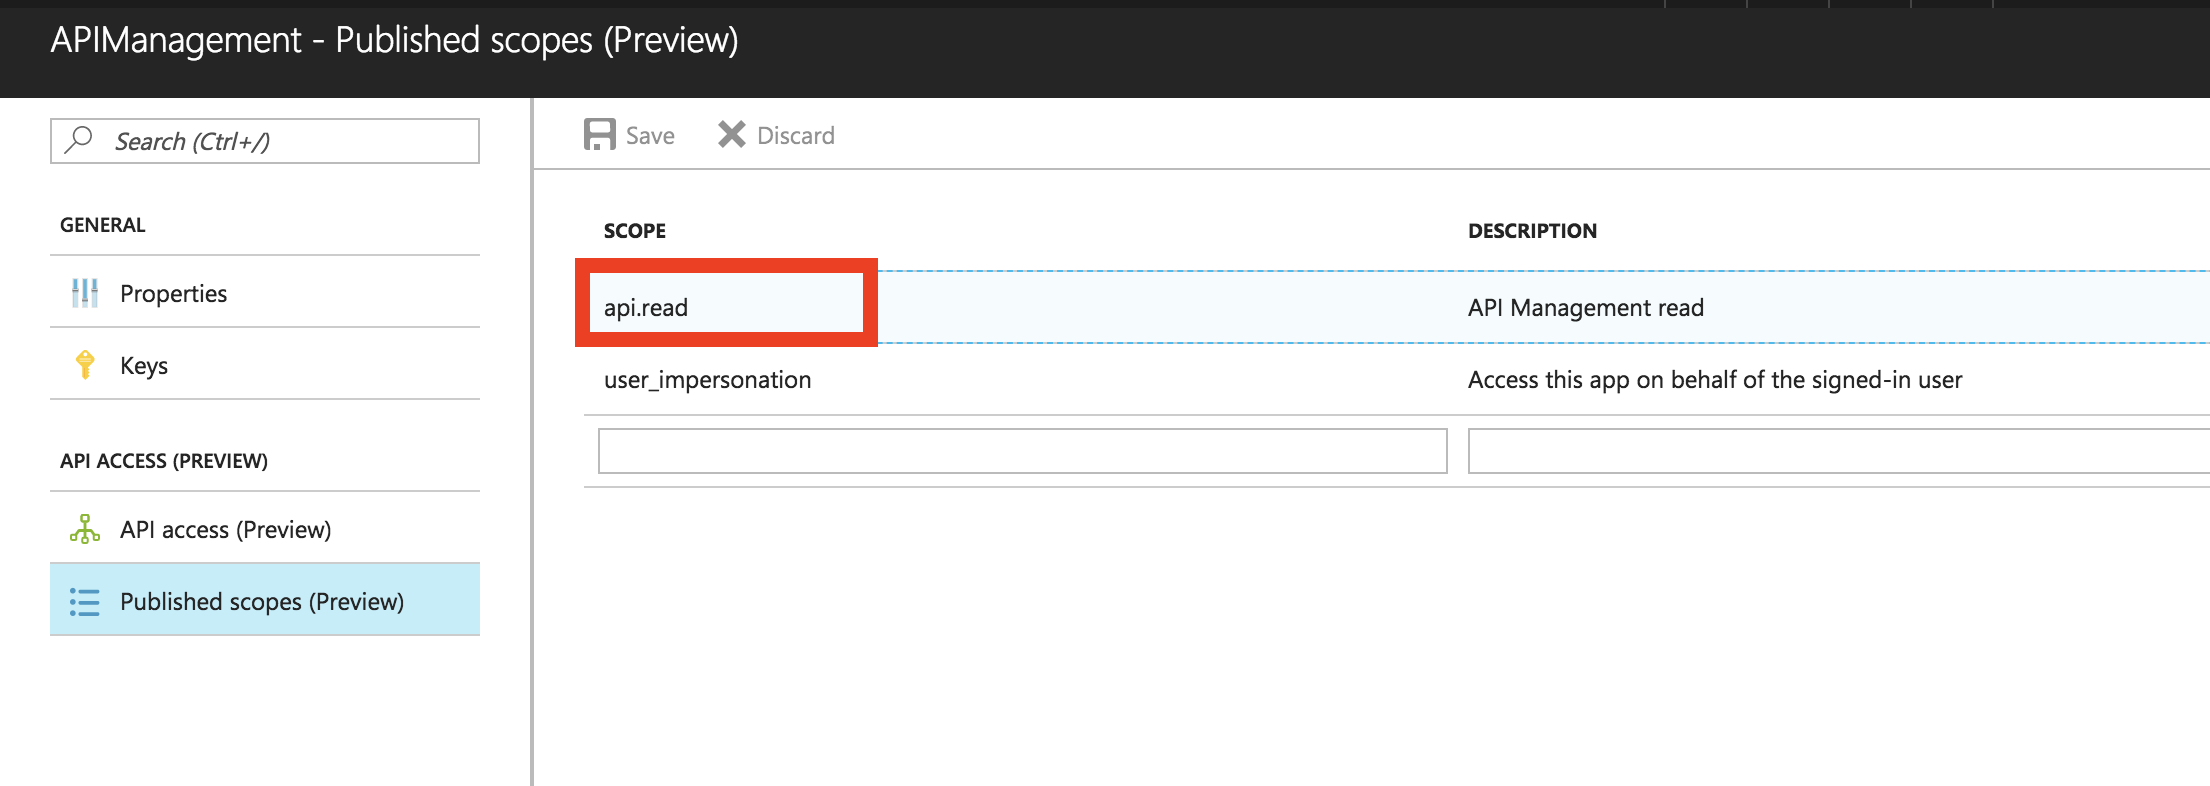Go to API access (Preview)
The height and width of the screenshot is (786, 2210).
click(x=265, y=528)
